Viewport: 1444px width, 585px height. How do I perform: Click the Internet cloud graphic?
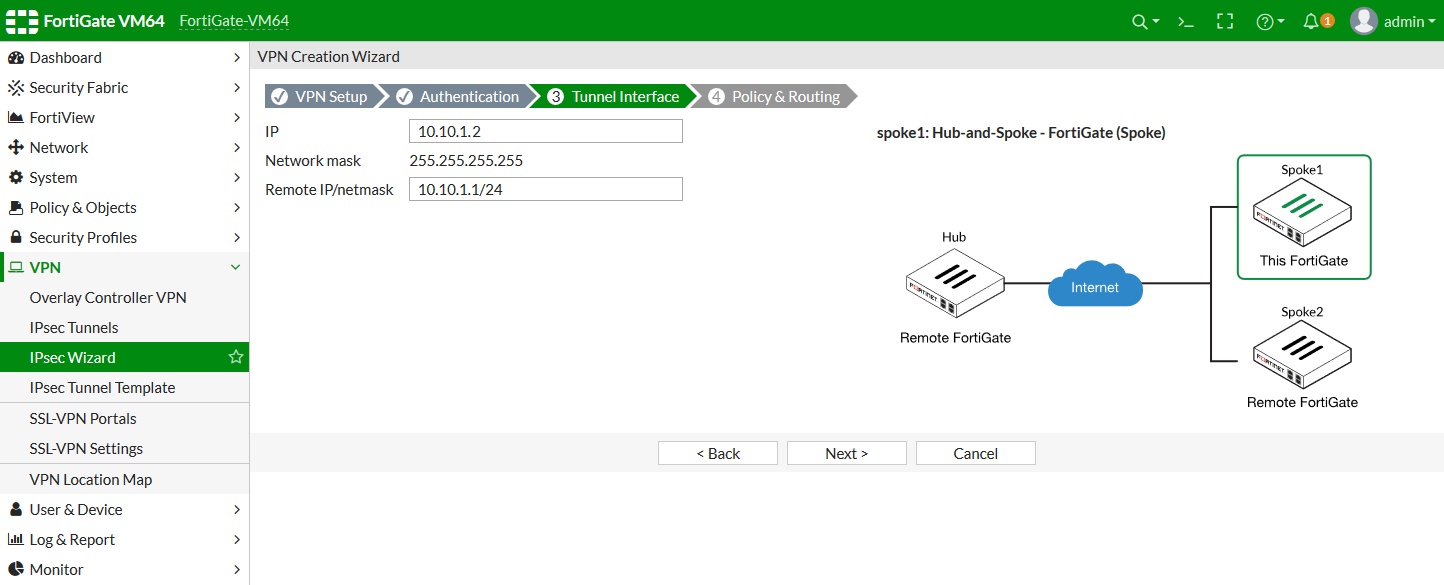pos(1095,284)
